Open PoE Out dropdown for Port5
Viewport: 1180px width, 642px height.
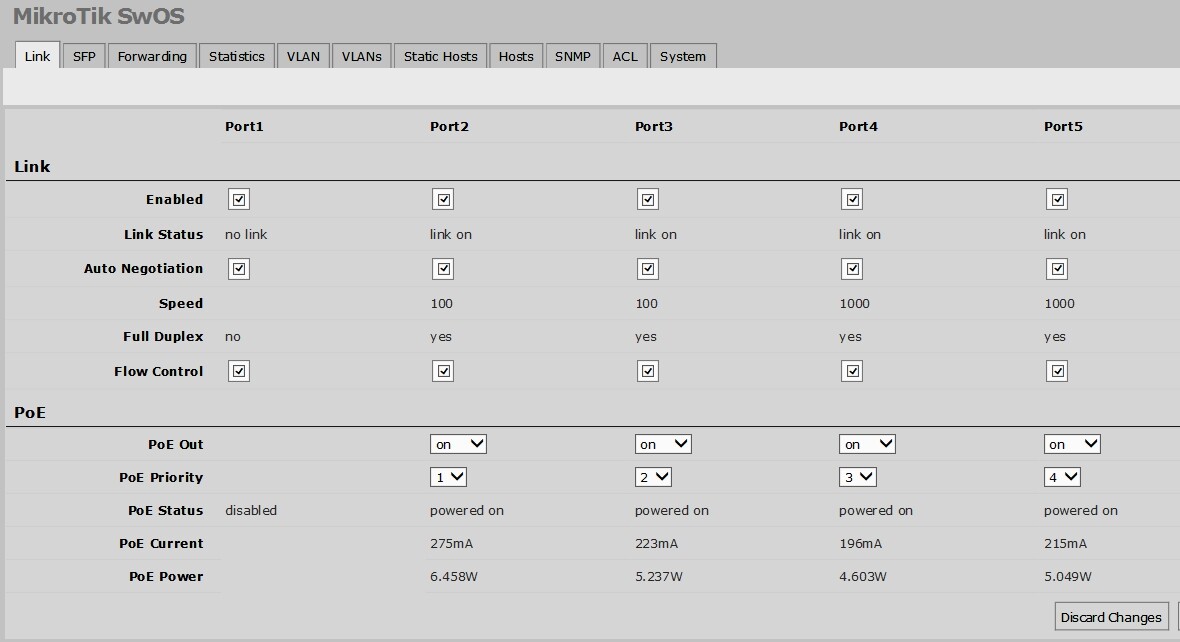(x=1072, y=444)
